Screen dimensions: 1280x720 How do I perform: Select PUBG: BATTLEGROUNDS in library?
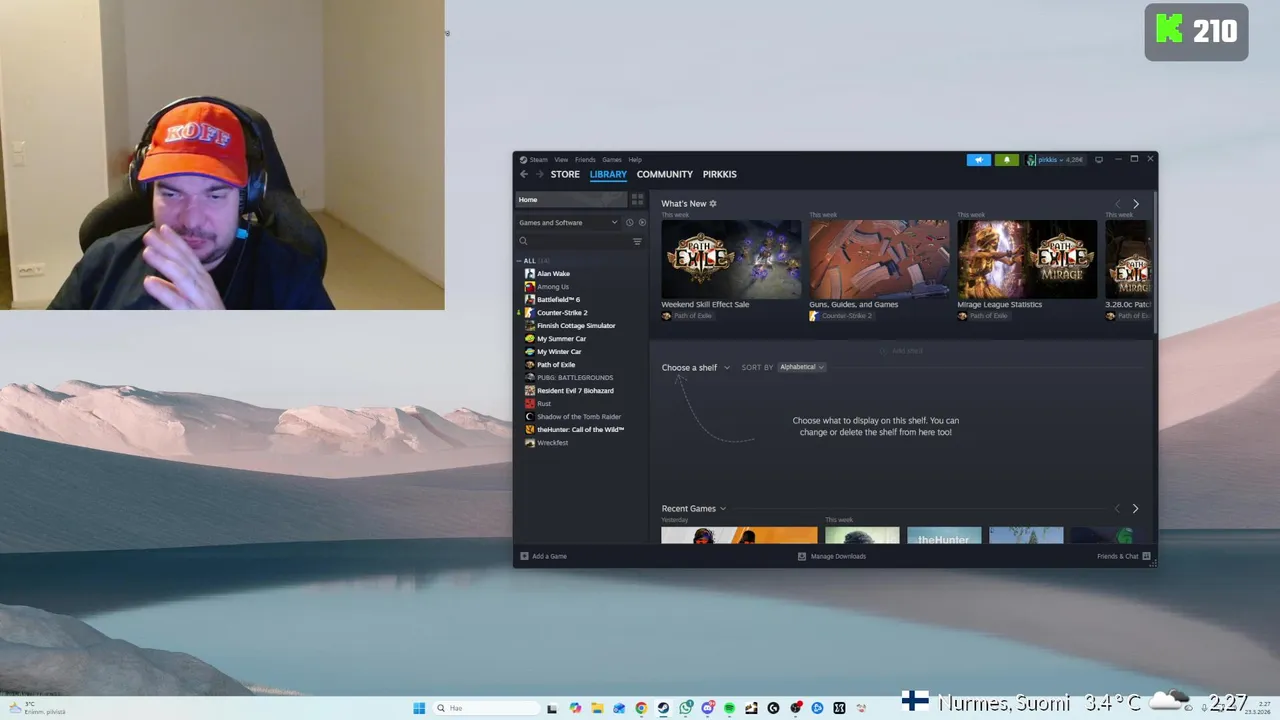(575, 378)
